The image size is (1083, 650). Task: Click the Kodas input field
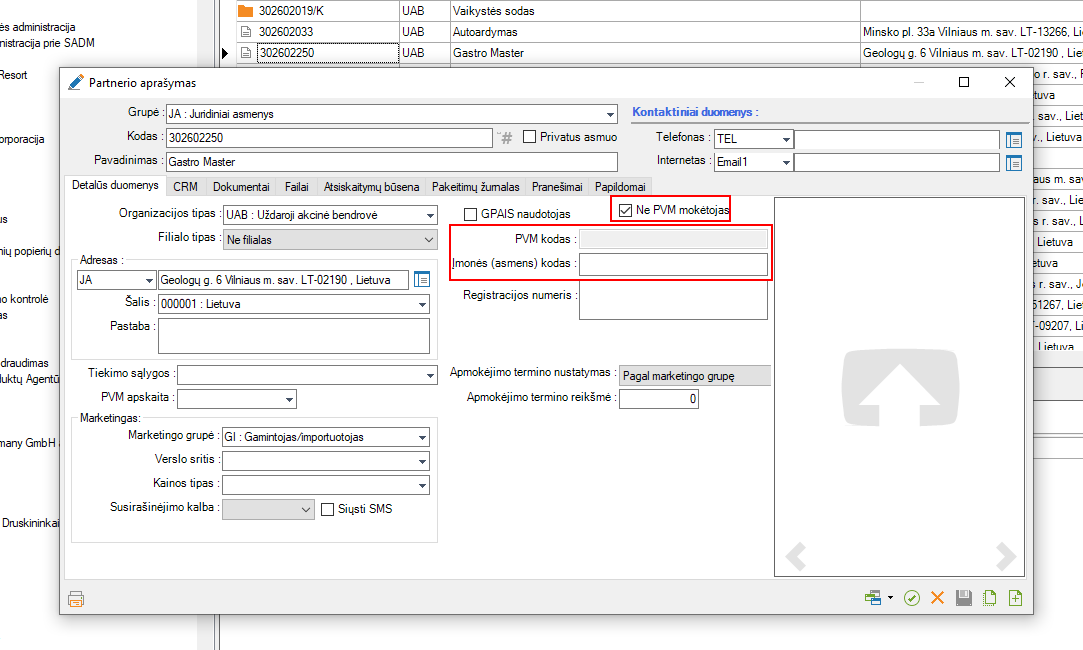329,137
